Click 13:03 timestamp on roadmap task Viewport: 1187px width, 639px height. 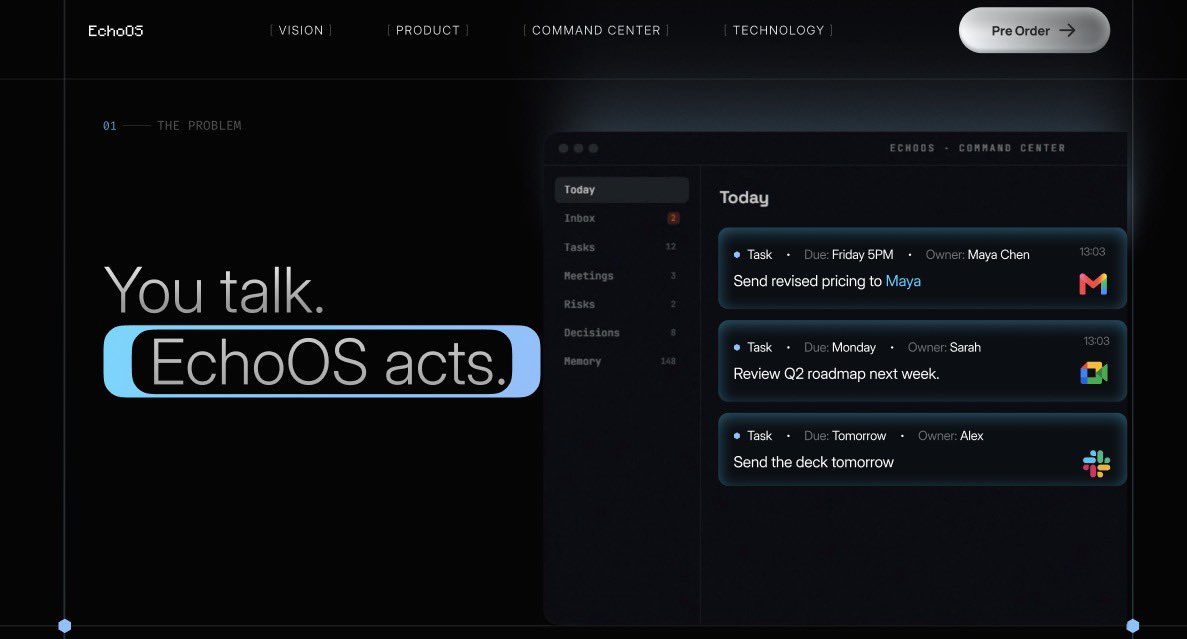coord(1096,341)
